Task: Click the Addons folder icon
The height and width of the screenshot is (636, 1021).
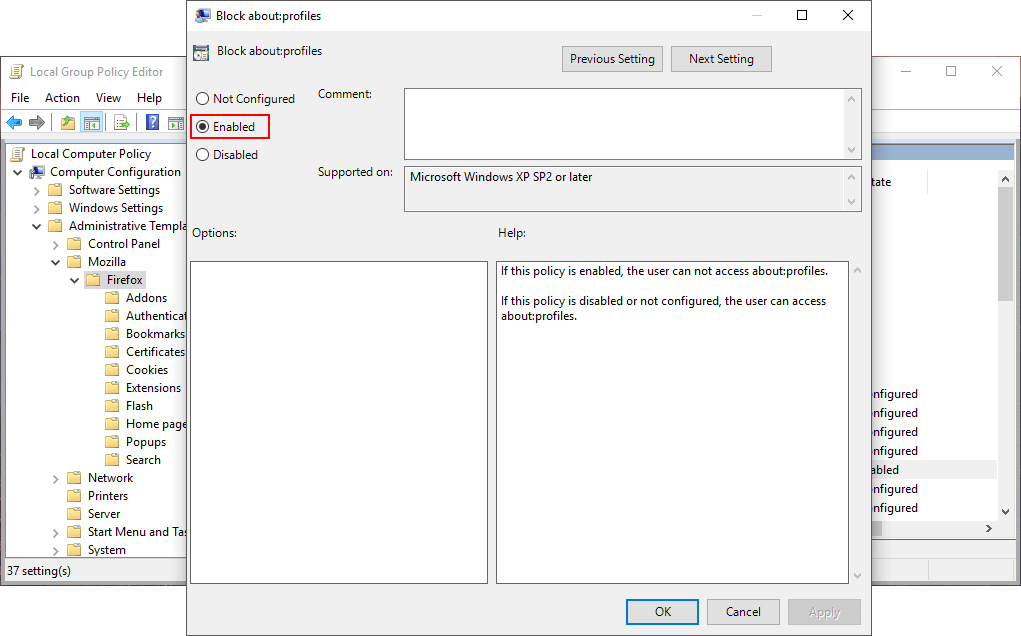Action: click(112, 297)
